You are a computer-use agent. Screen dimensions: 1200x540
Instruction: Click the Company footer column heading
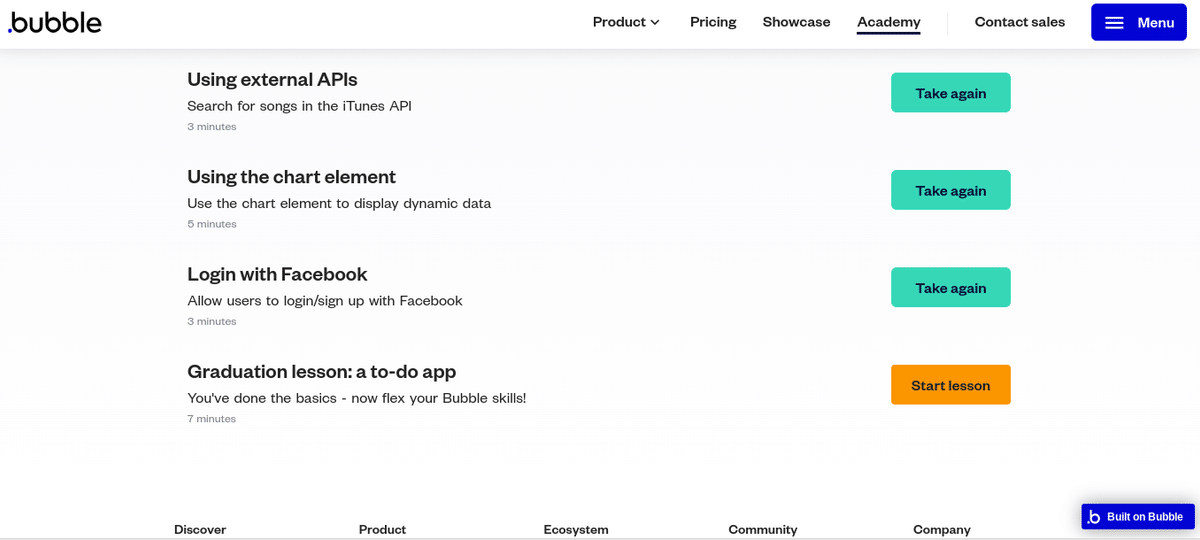(x=942, y=529)
